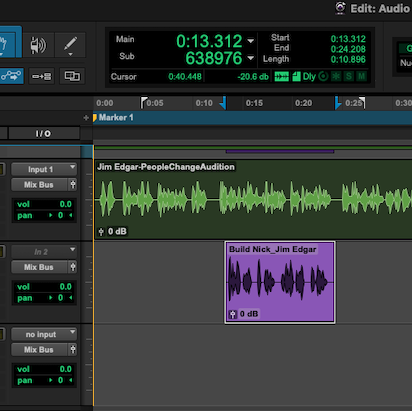Click the blue selection out-point arrow on ruler
The width and height of the screenshot is (412, 411).
tap(338, 103)
